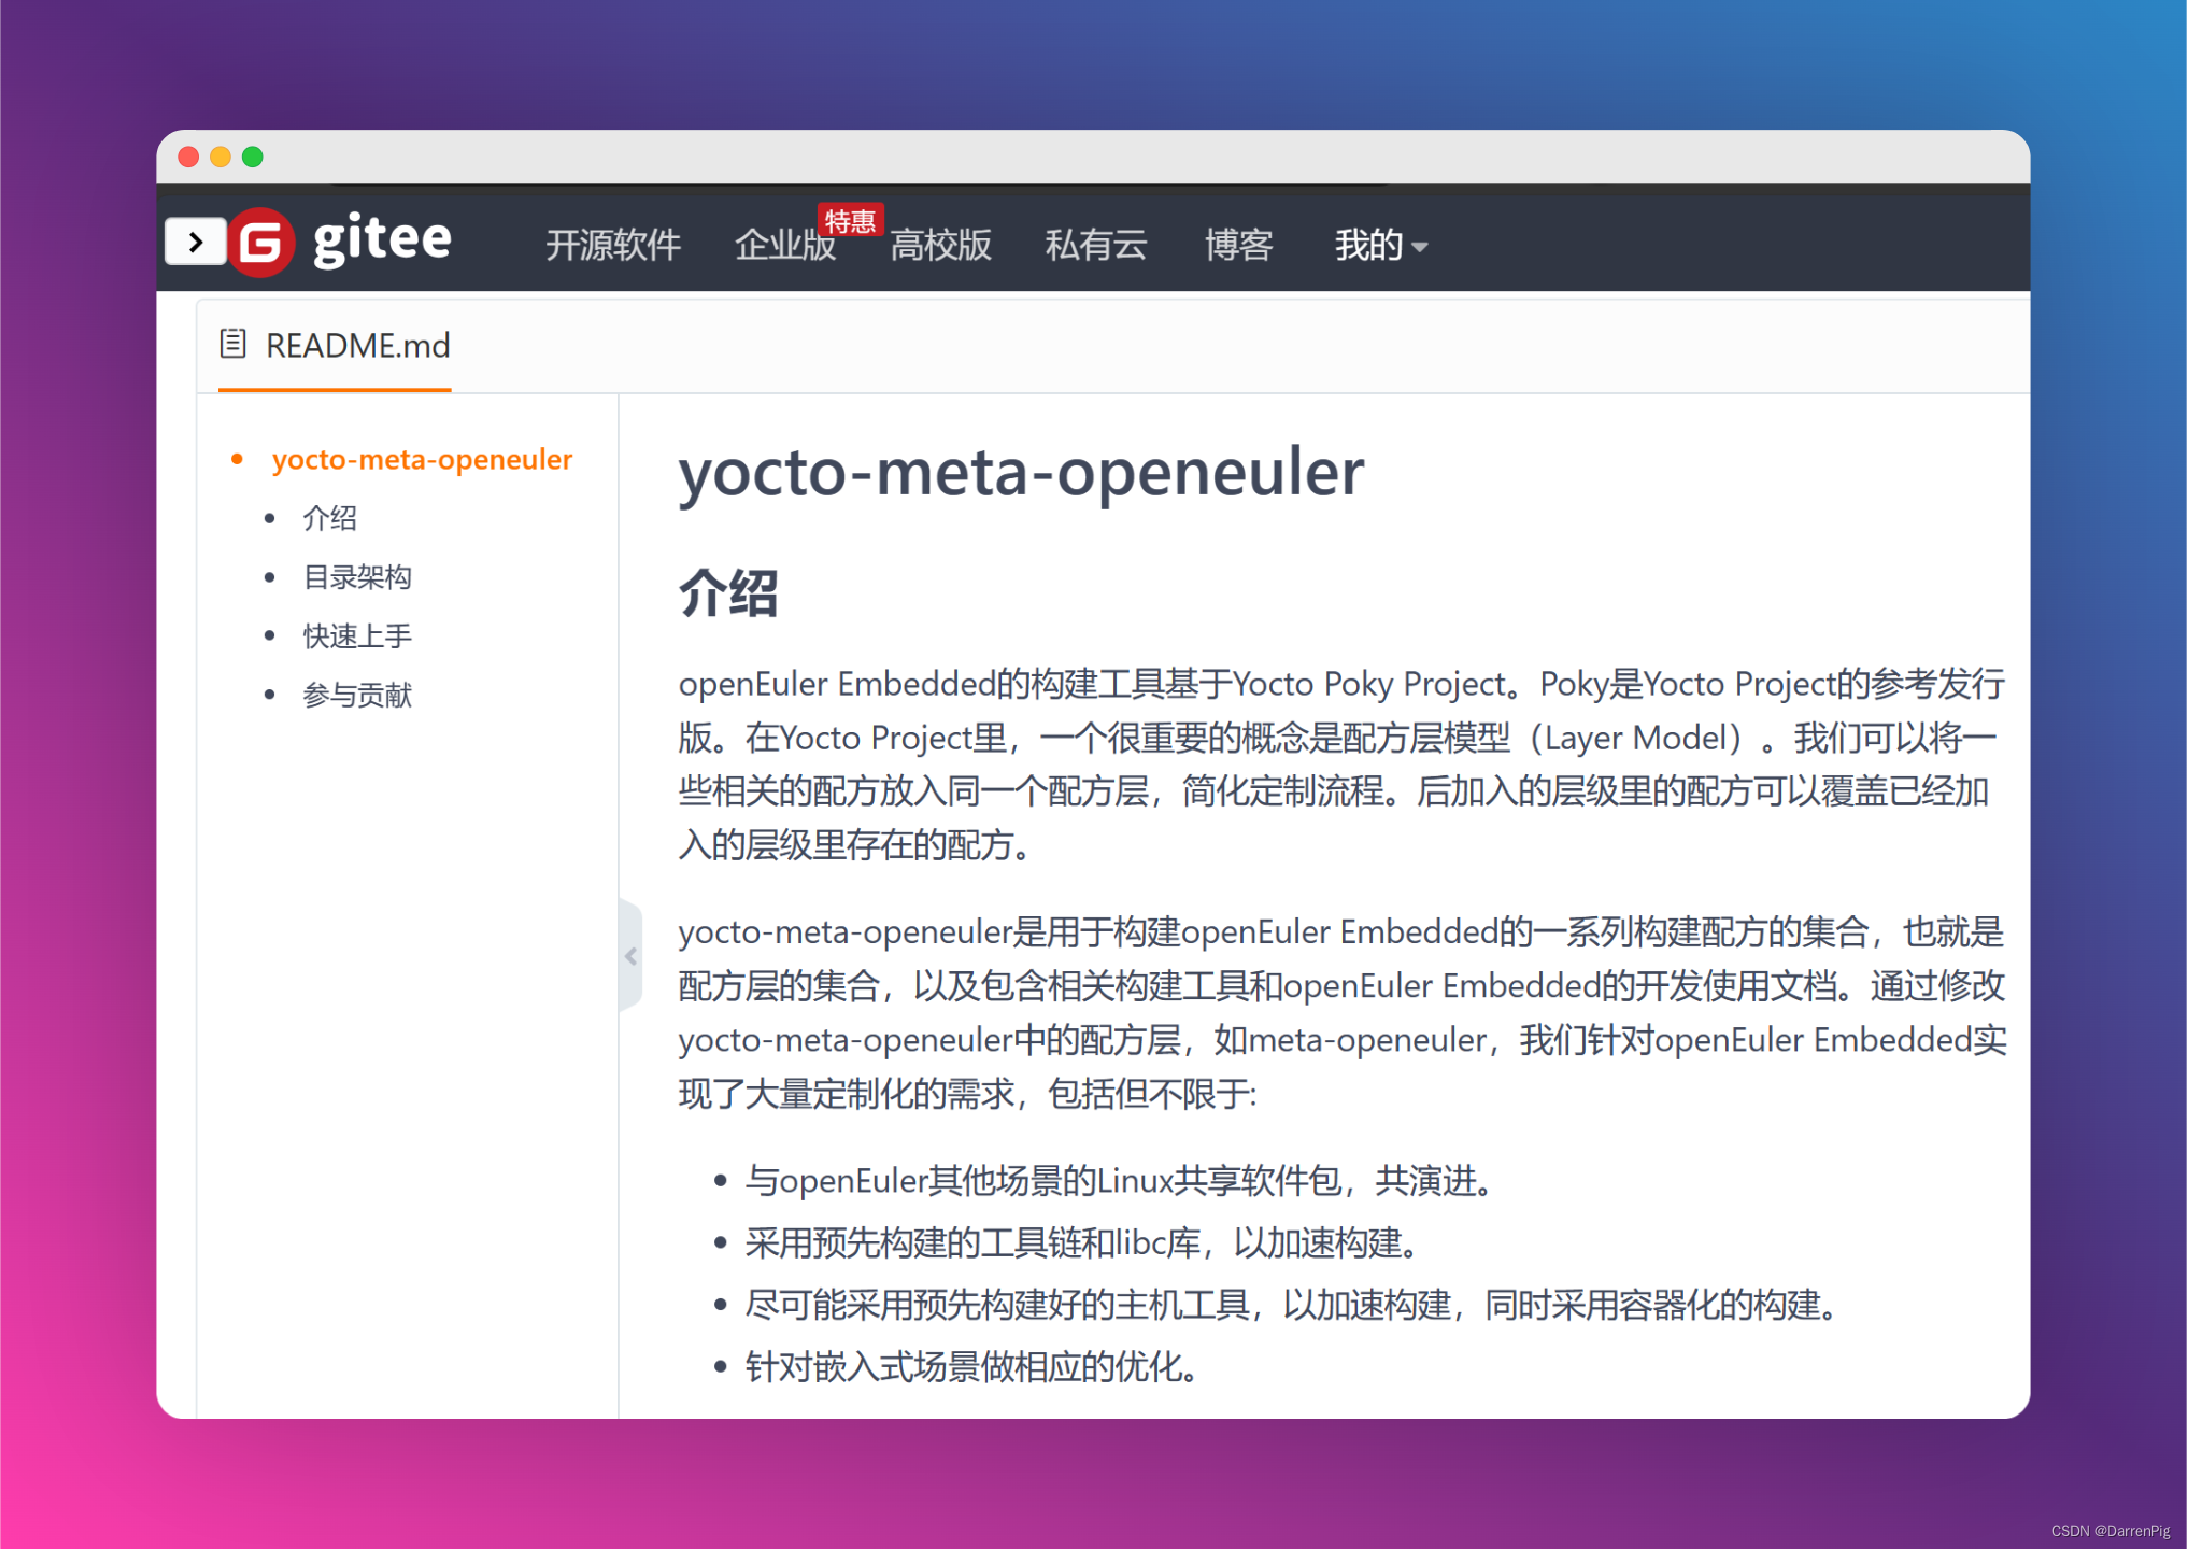Click the yellow minimize window button
Image resolution: width=2187 pixels, height=1549 pixels.
coord(221,157)
